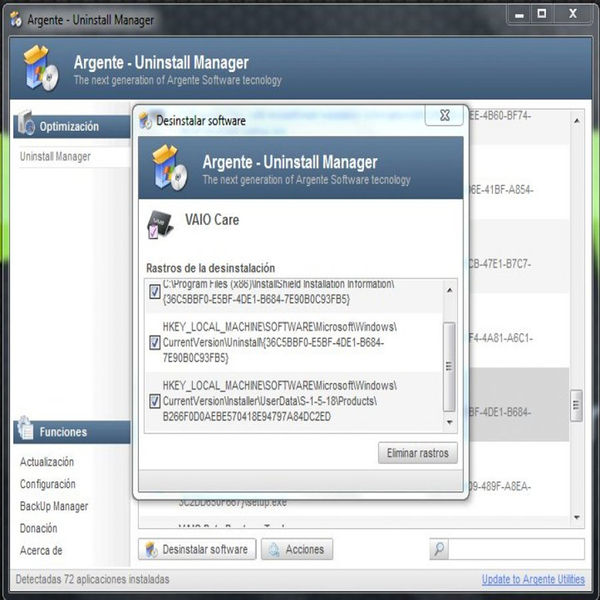Image resolution: width=600 pixels, height=600 pixels.
Task: Click the Rastros de la desinstalación label
Action: pyautogui.click(x=210, y=268)
